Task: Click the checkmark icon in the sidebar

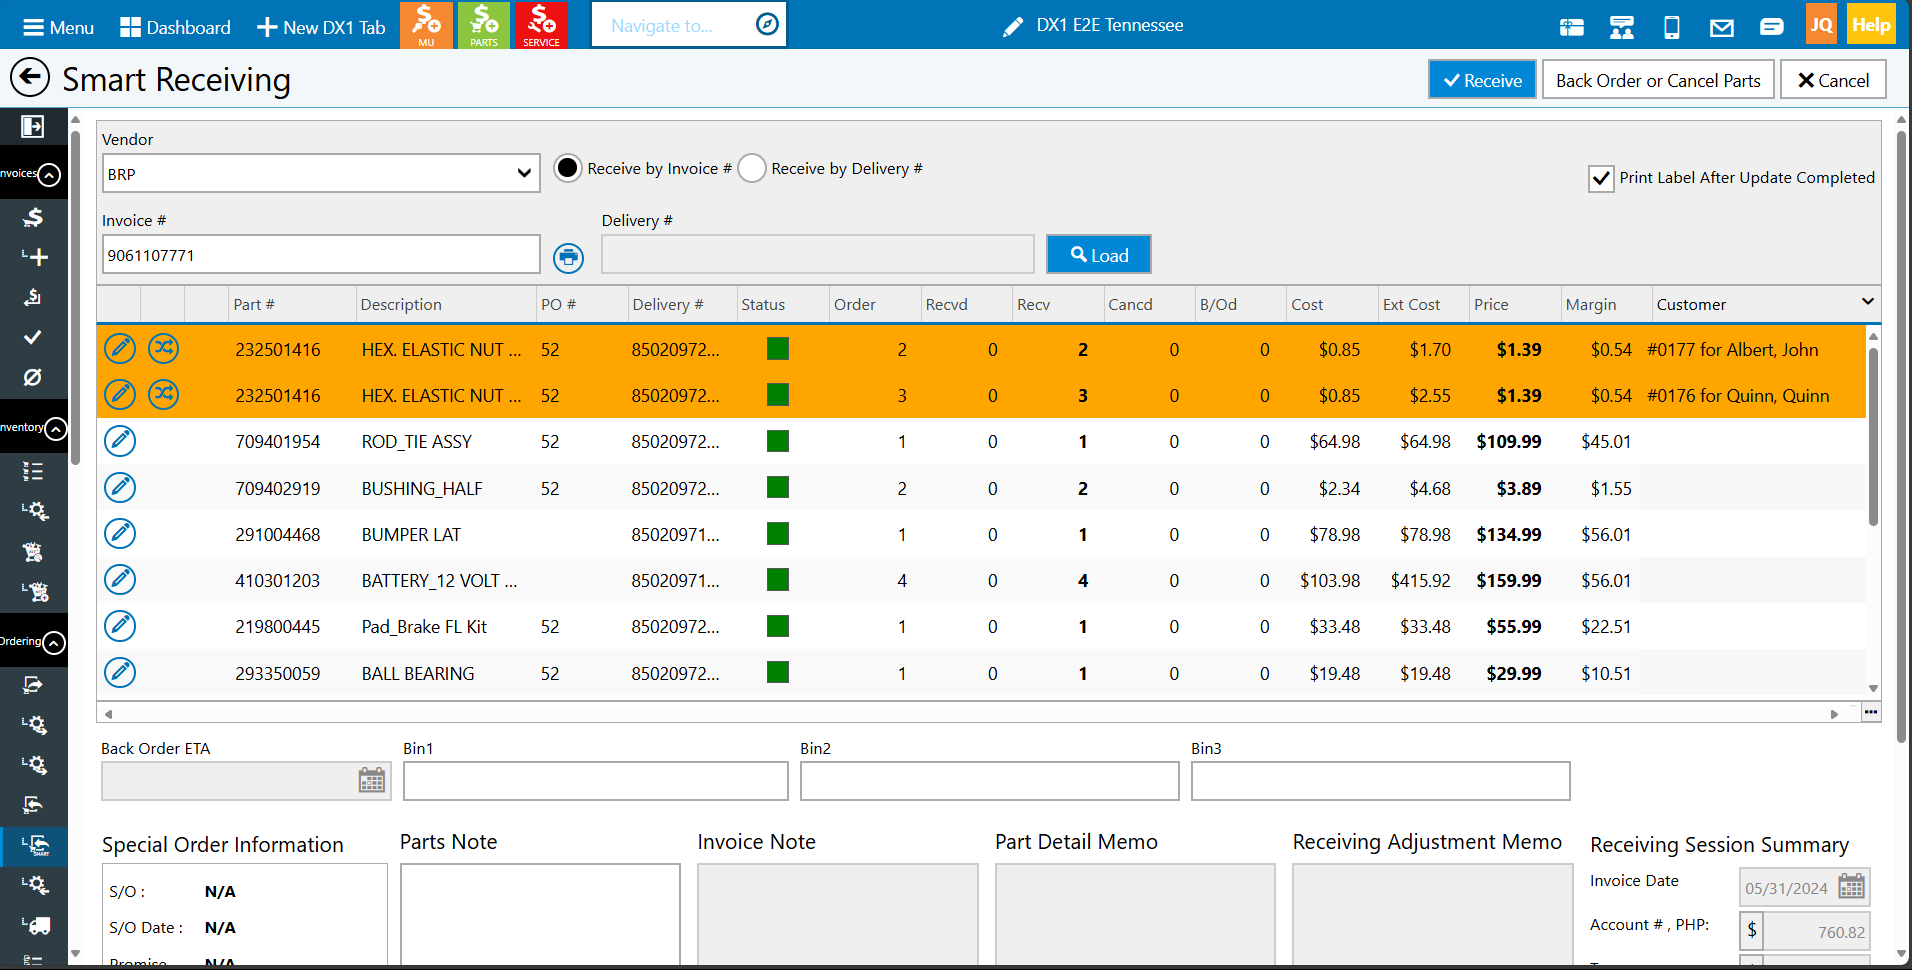Action: (33, 337)
